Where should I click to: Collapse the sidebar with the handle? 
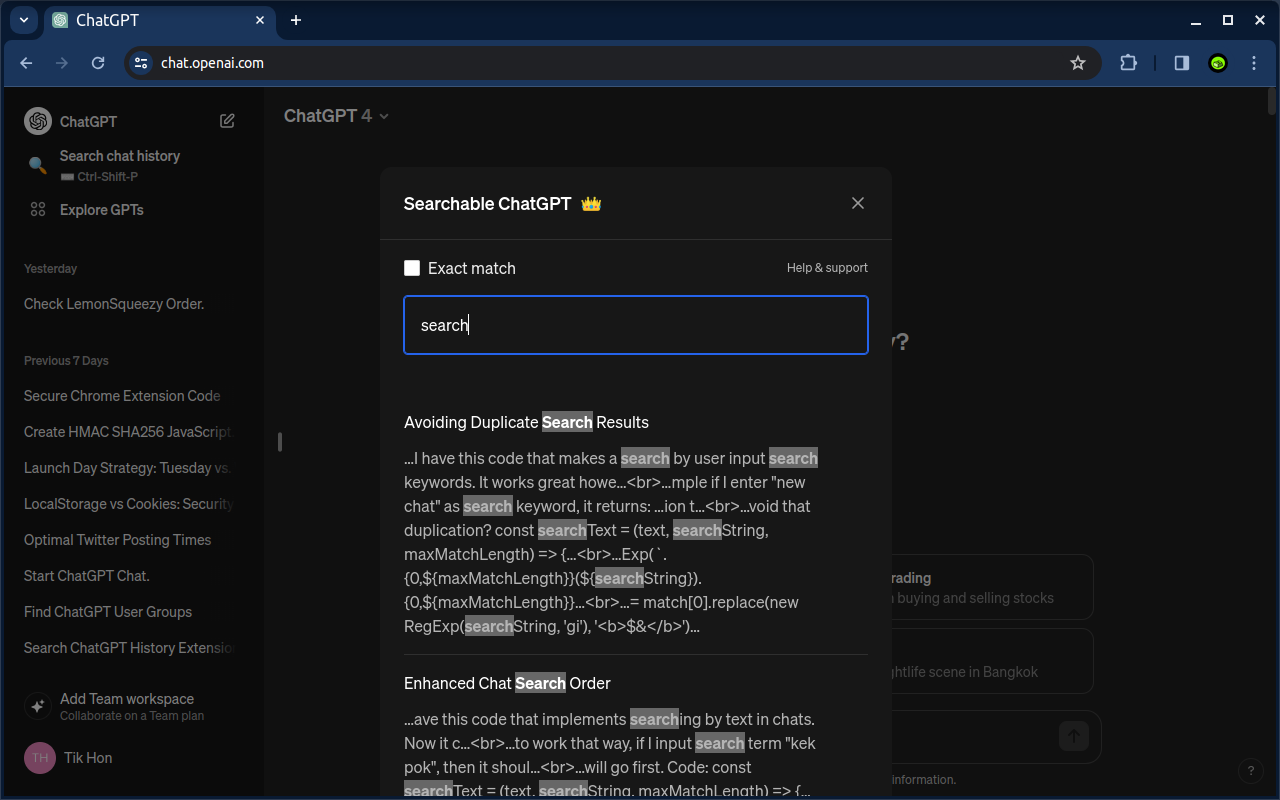280,441
